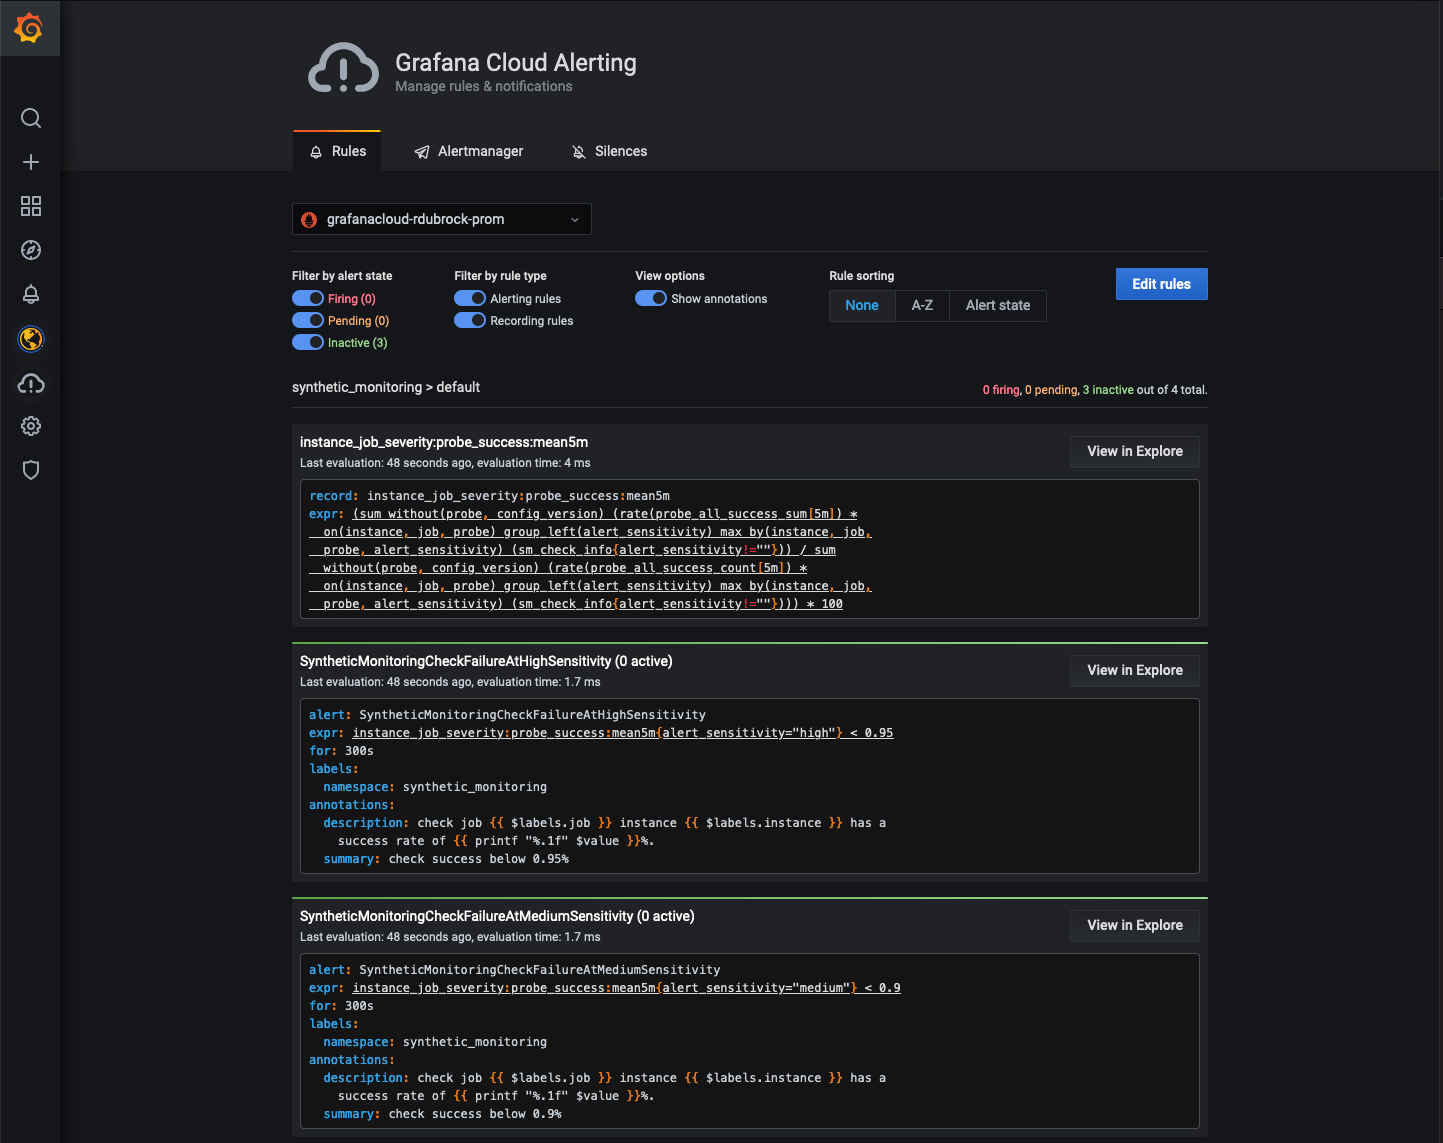Screen dimensions: 1443x1143
Task: Switch to the Silences tab
Action: click(609, 151)
